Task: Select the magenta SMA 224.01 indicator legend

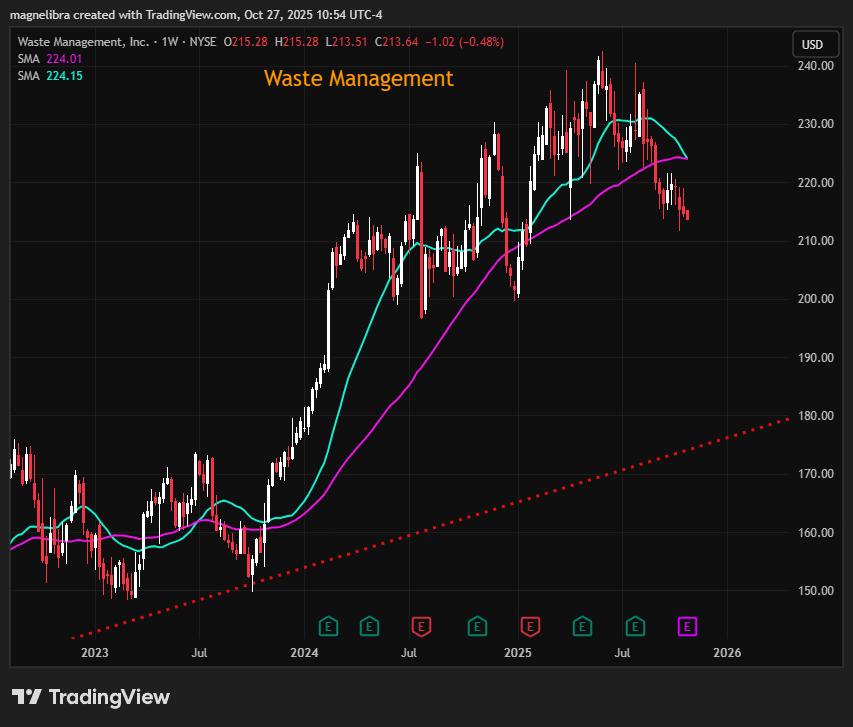Action: click(x=50, y=59)
